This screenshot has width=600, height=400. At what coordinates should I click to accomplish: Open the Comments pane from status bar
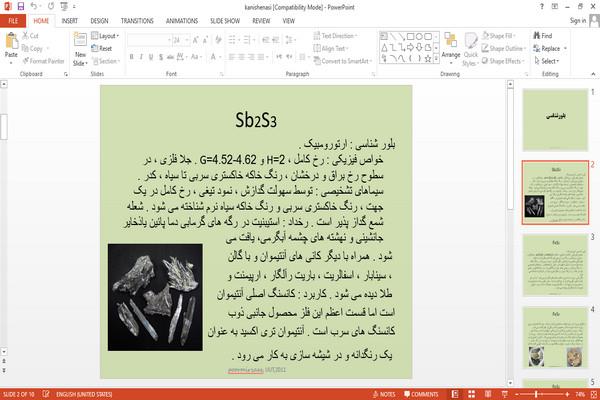pyautogui.click(x=421, y=394)
